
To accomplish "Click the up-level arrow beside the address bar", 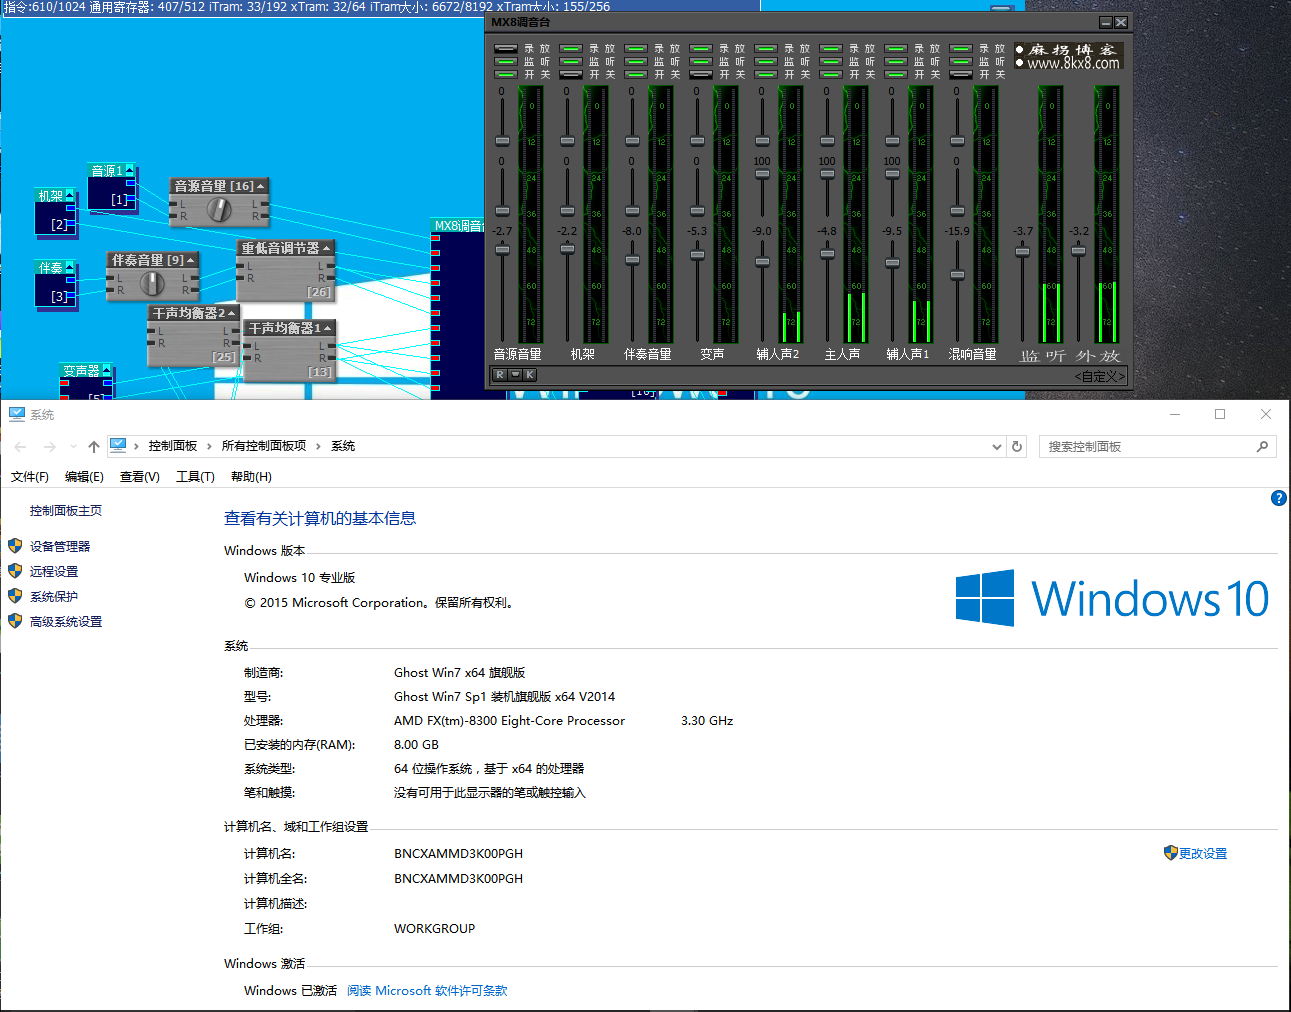I will [x=94, y=447].
